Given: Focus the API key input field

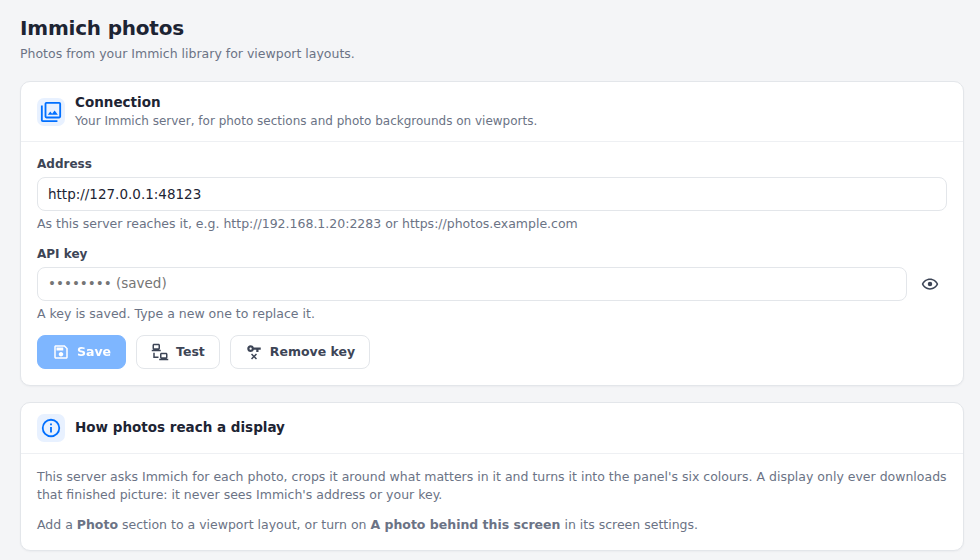Looking at the screenshot, I should tap(472, 284).
